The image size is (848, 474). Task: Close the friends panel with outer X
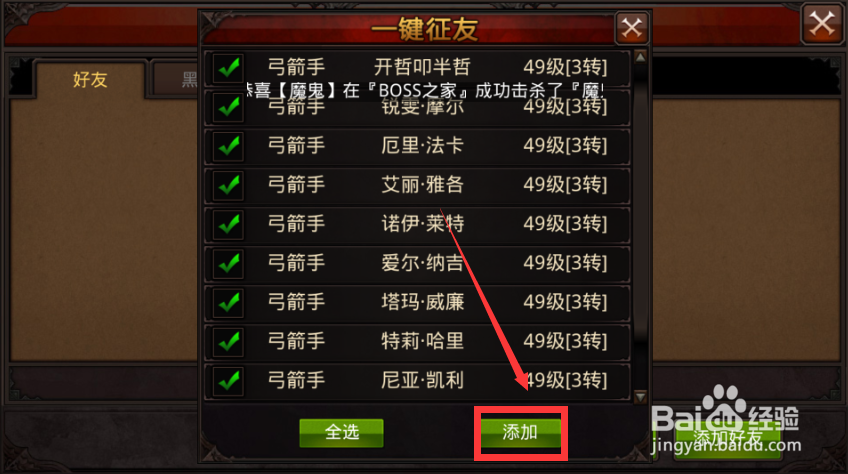822,23
